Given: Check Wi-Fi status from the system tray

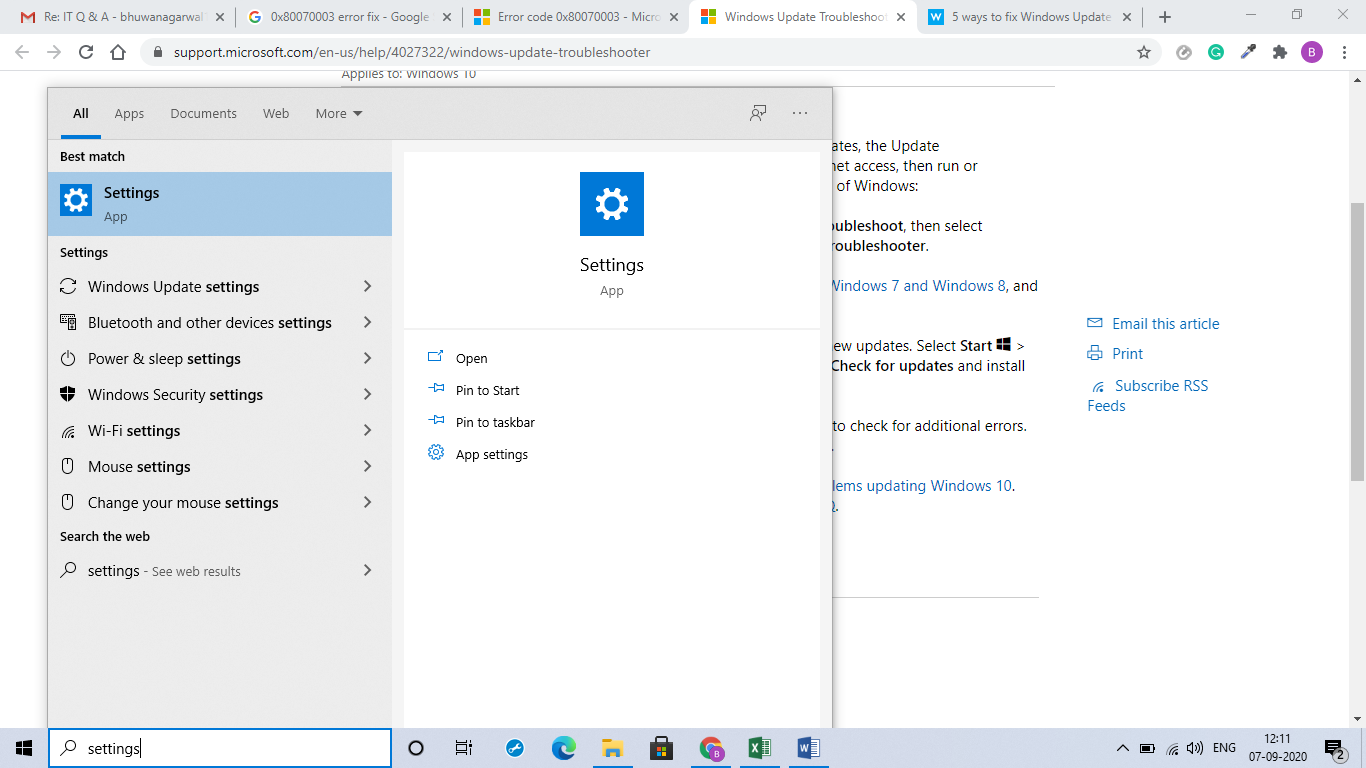Looking at the screenshot, I should pos(1172,747).
